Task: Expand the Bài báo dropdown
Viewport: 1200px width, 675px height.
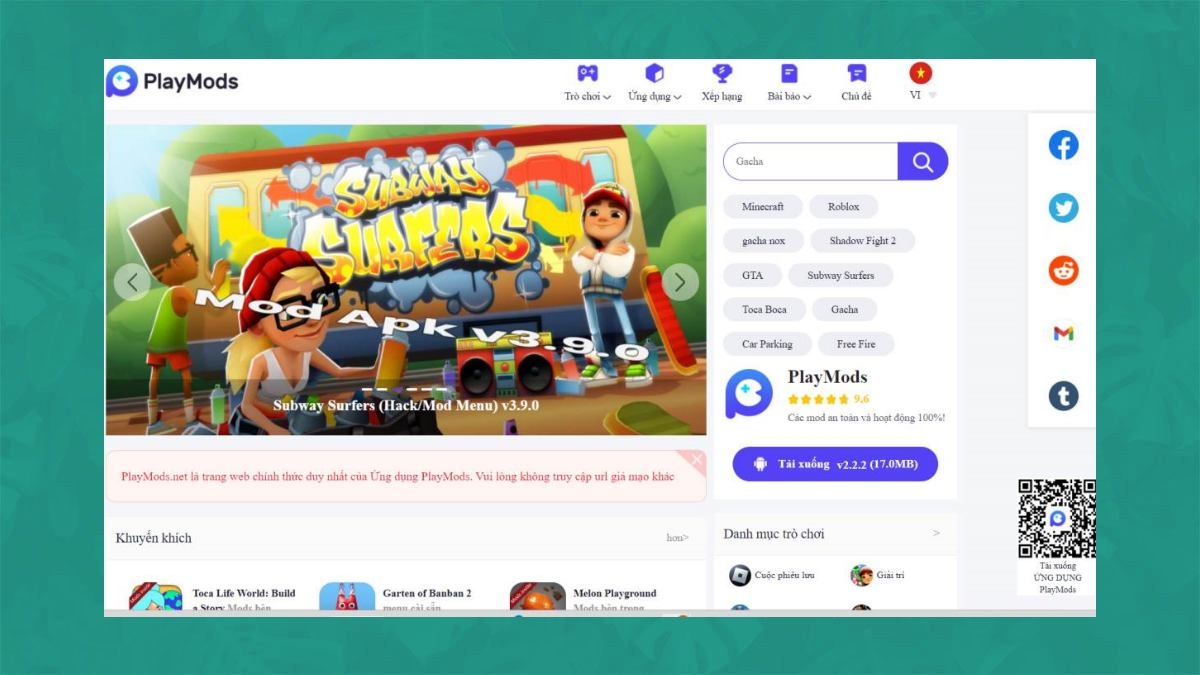Action: [790, 96]
